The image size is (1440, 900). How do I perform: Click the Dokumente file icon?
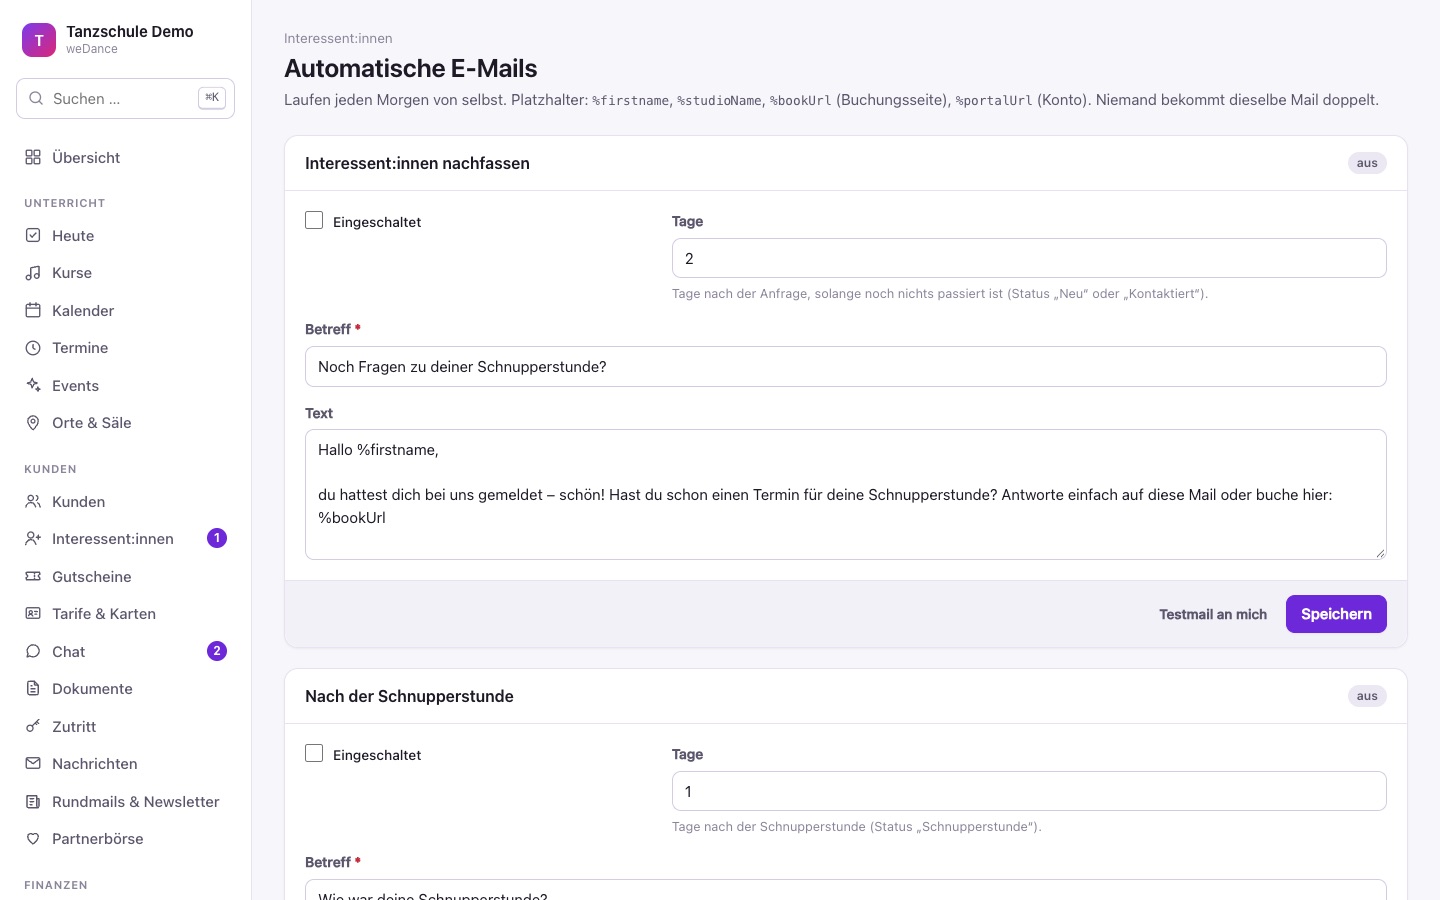(x=33, y=689)
